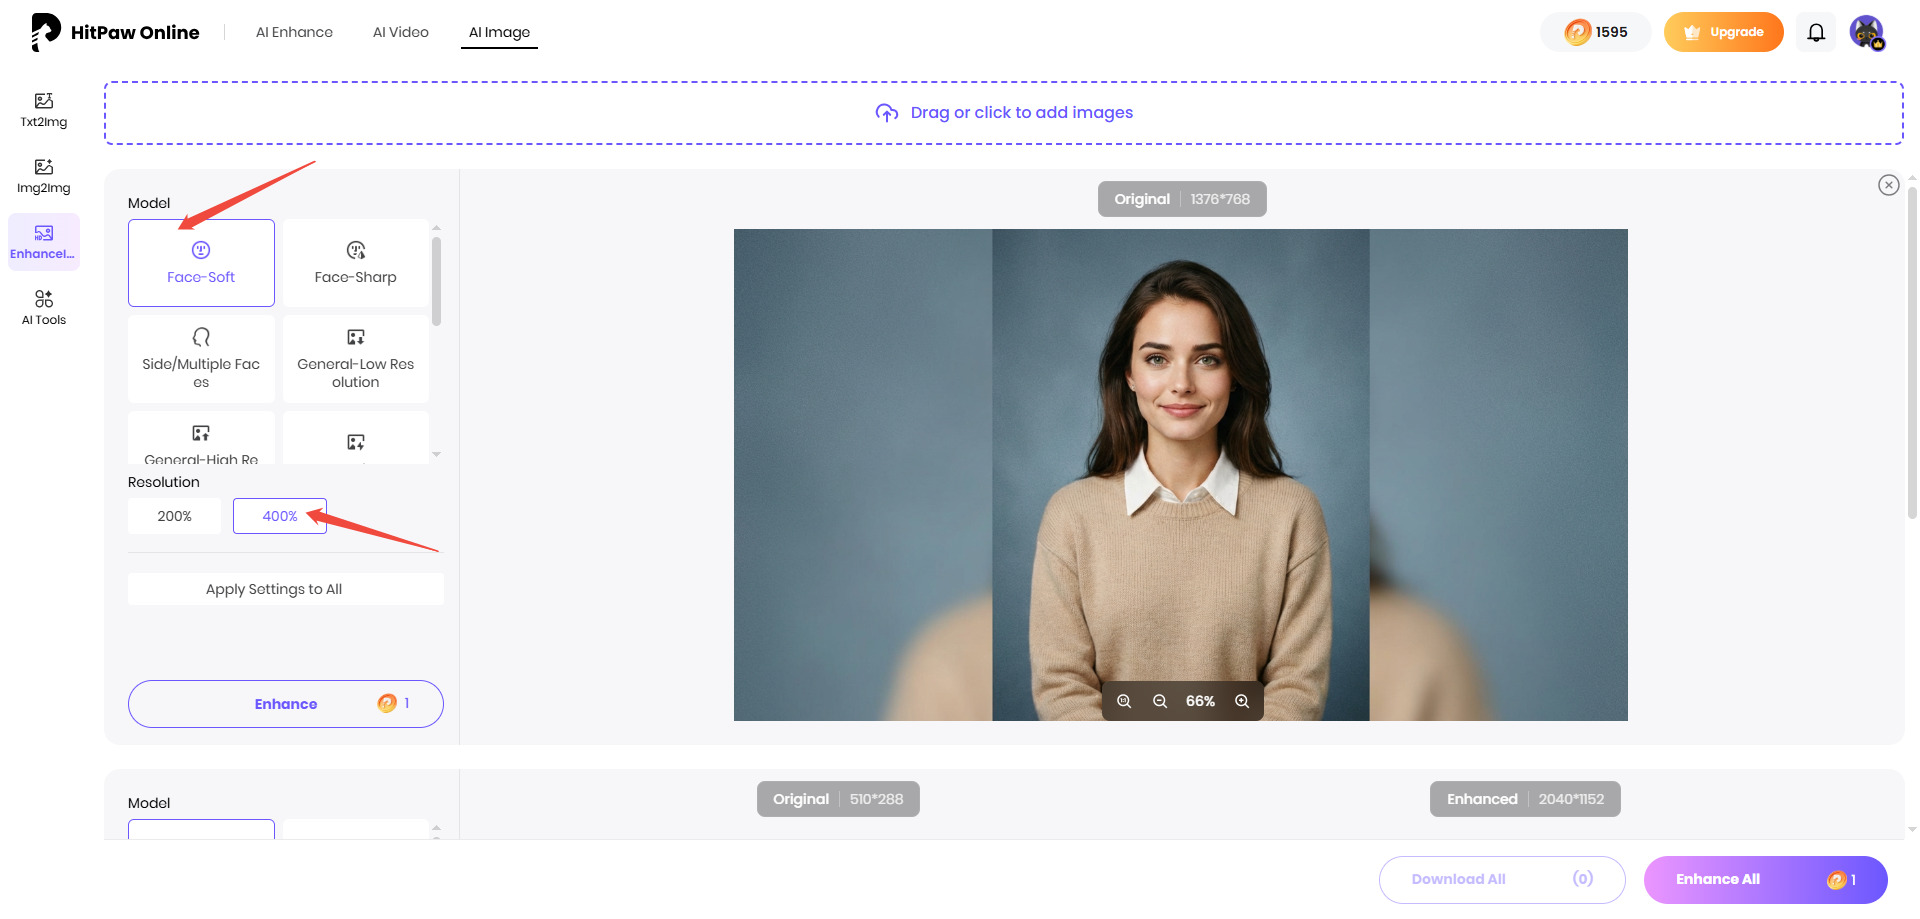The height and width of the screenshot is (919, 1920).
Task: Open the Upgrade page
Action: click(x=1723, y=31)
